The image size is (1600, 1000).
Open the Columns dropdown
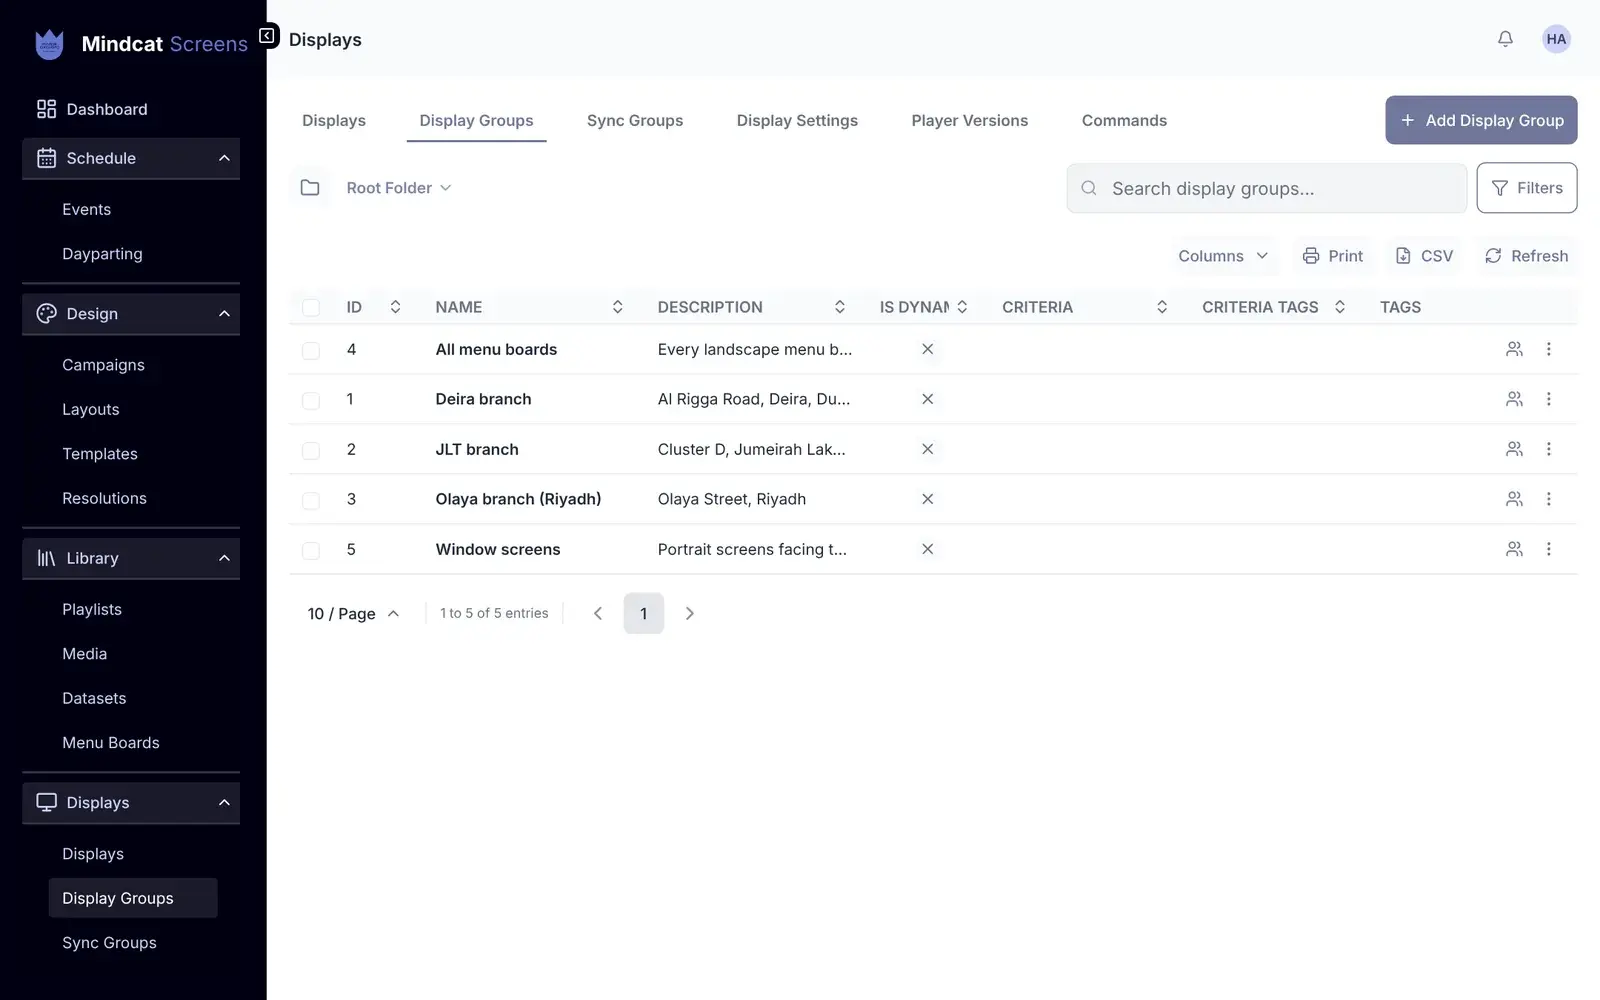1223,256
